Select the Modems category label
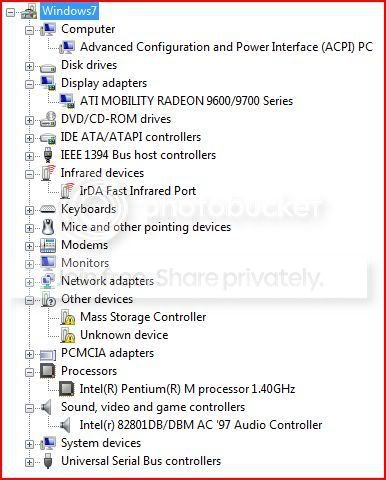Viewport: 386px width, 480px height. click(x=85, y=245)
